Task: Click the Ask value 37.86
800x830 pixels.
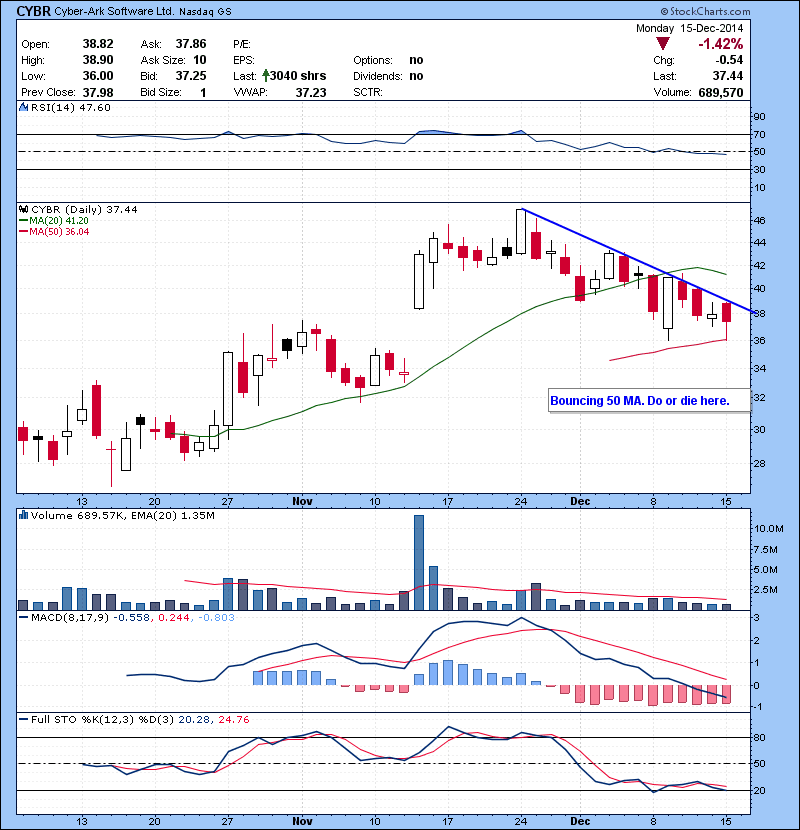Action: [x=191, y=44]
